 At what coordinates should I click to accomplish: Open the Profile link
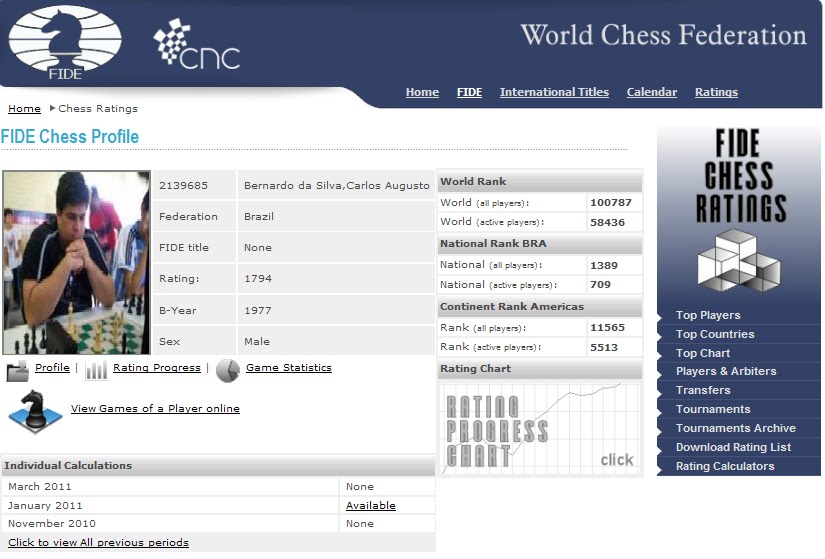click(x=52, y=367)
